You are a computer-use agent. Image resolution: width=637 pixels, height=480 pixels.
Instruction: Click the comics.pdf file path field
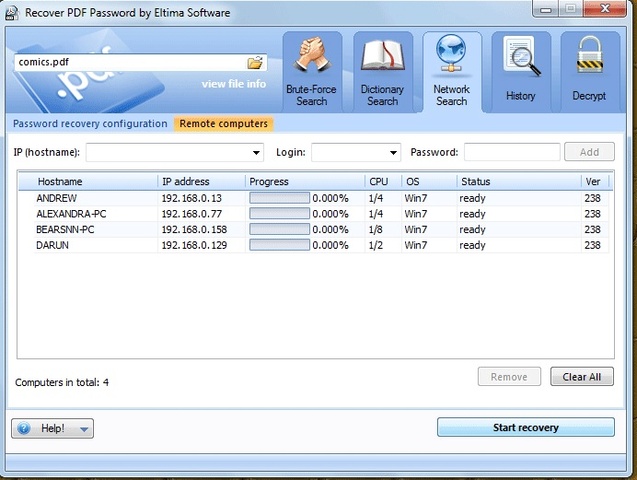click(141, 63)
